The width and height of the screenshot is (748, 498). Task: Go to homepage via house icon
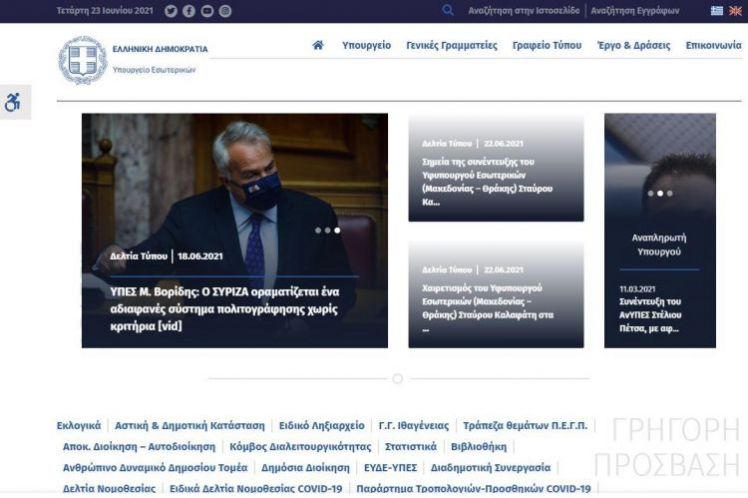318,46
